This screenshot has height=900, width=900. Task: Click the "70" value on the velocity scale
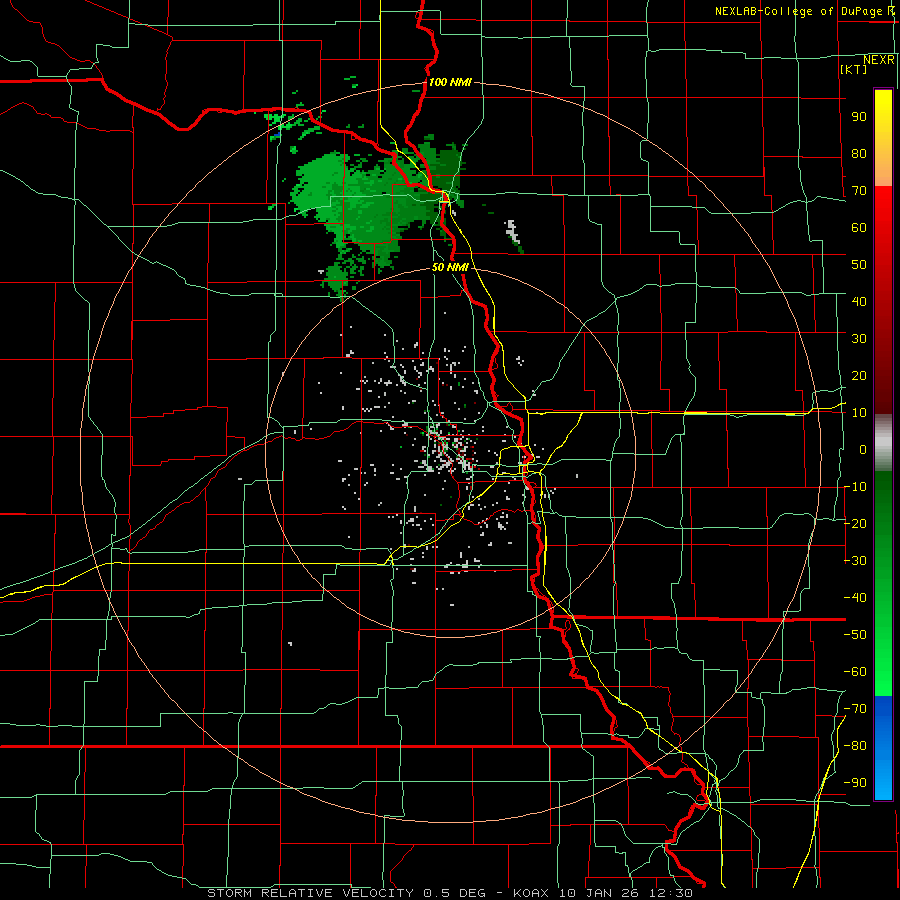(x=859, y=191)
